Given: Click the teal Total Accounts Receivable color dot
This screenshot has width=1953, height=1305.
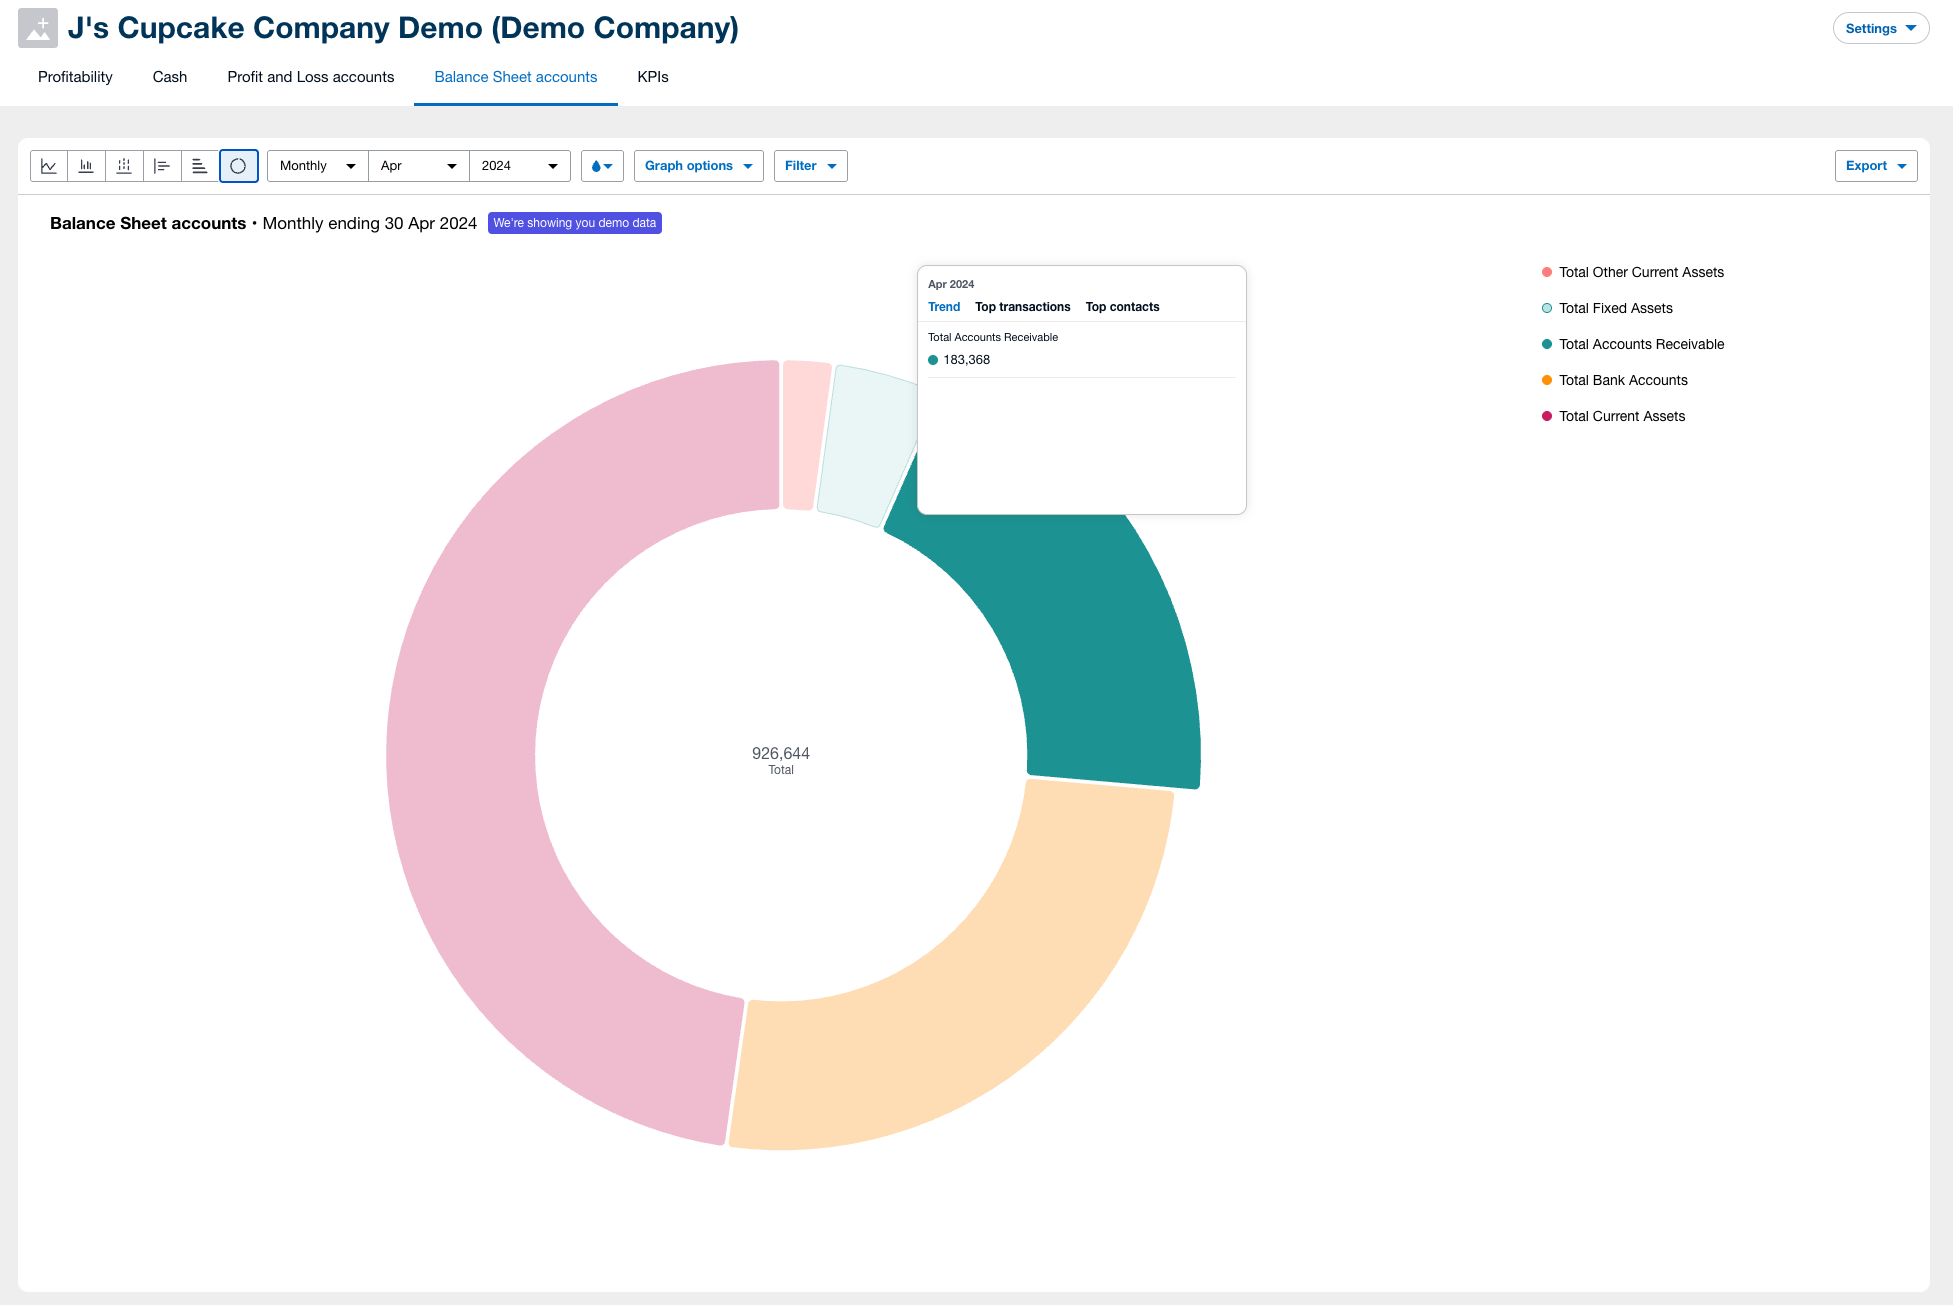Looking at the screenshot, I should coord(1547,344).
